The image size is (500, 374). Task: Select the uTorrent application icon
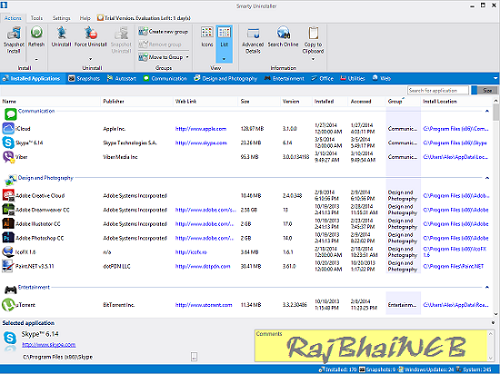click(x=8, y=304)
